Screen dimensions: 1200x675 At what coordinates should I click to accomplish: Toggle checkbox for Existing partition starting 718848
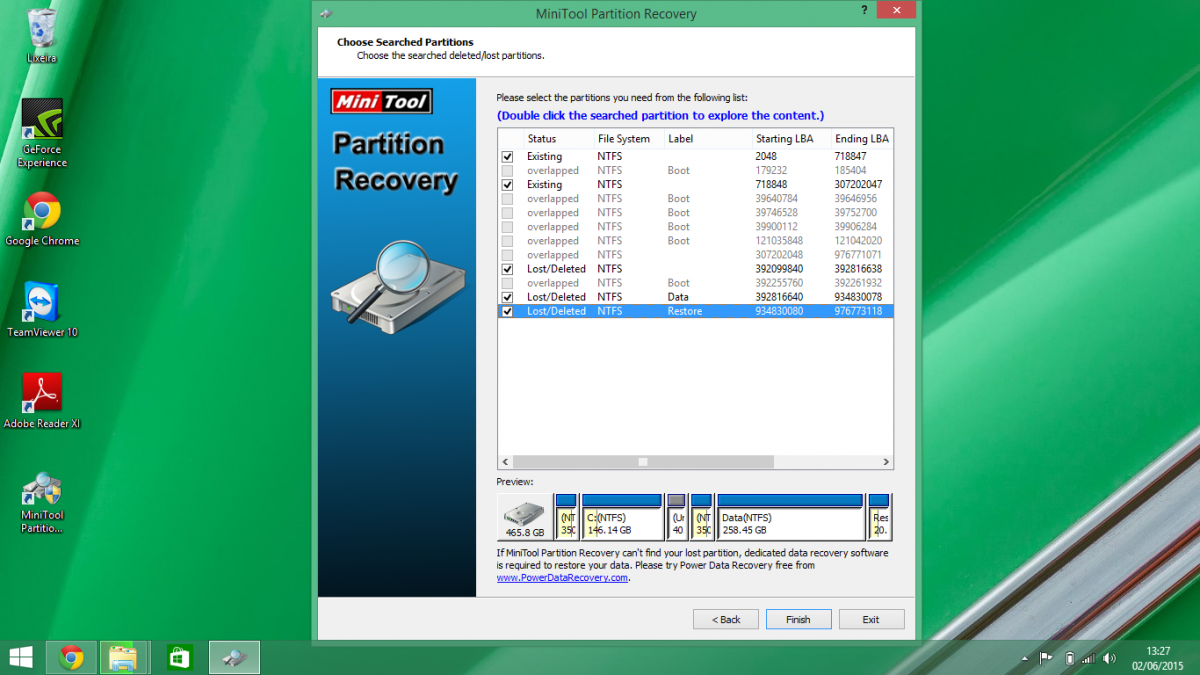click(507, 185)
